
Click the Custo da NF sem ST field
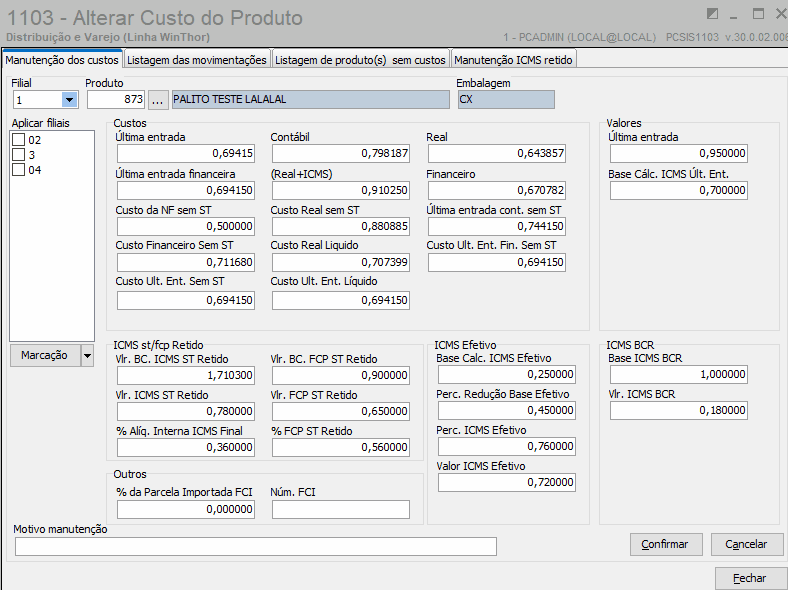[x=186, y=226]
